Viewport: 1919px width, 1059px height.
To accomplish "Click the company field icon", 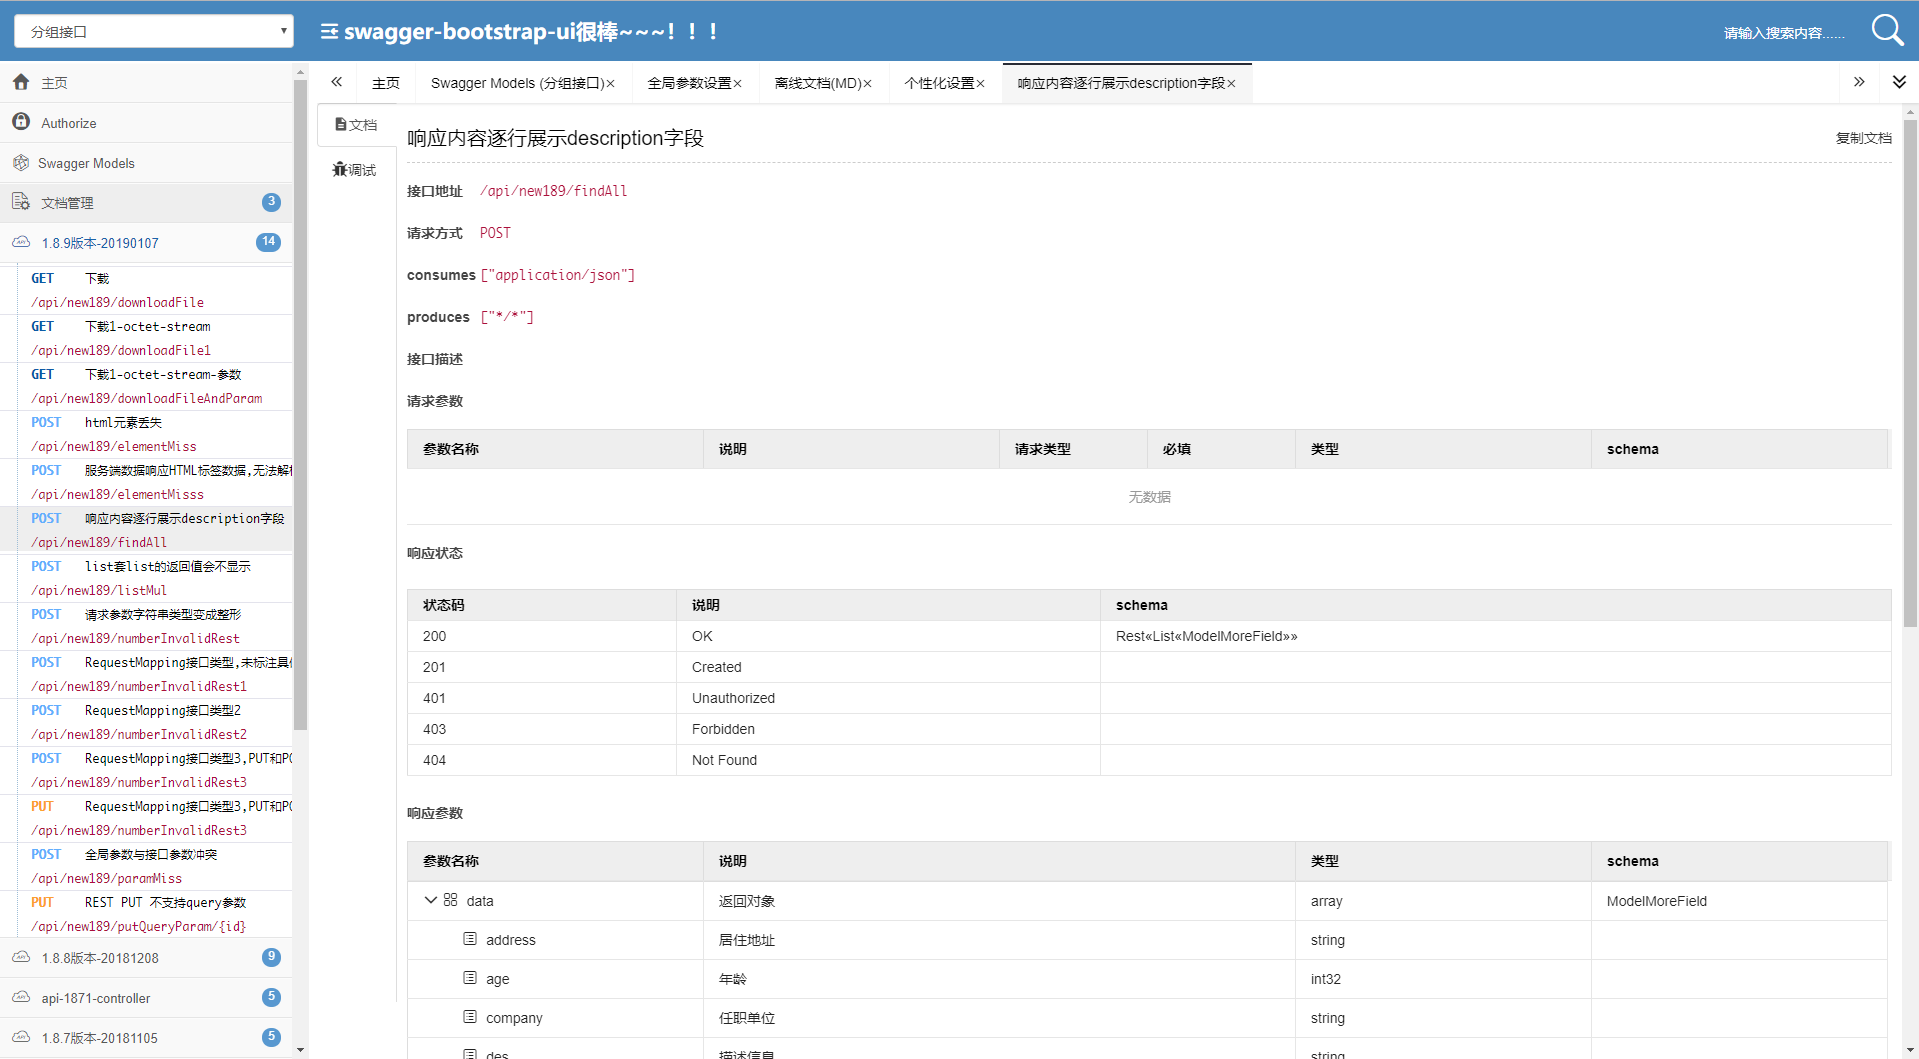I will (470, 1017).
